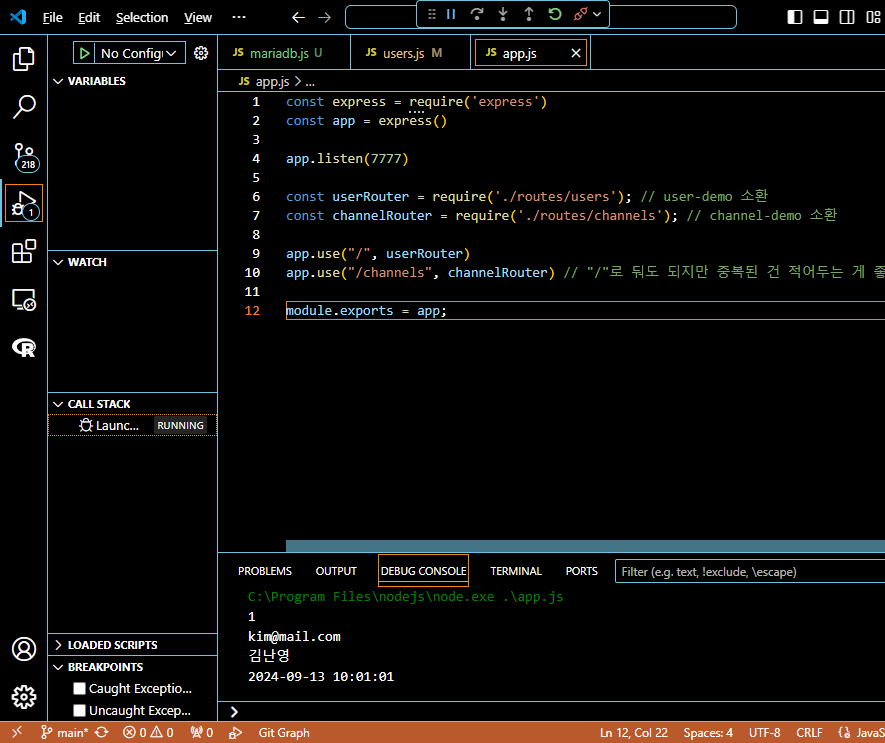
Task: Step over in debug toolbar
Action: click(x=477, y=14)
